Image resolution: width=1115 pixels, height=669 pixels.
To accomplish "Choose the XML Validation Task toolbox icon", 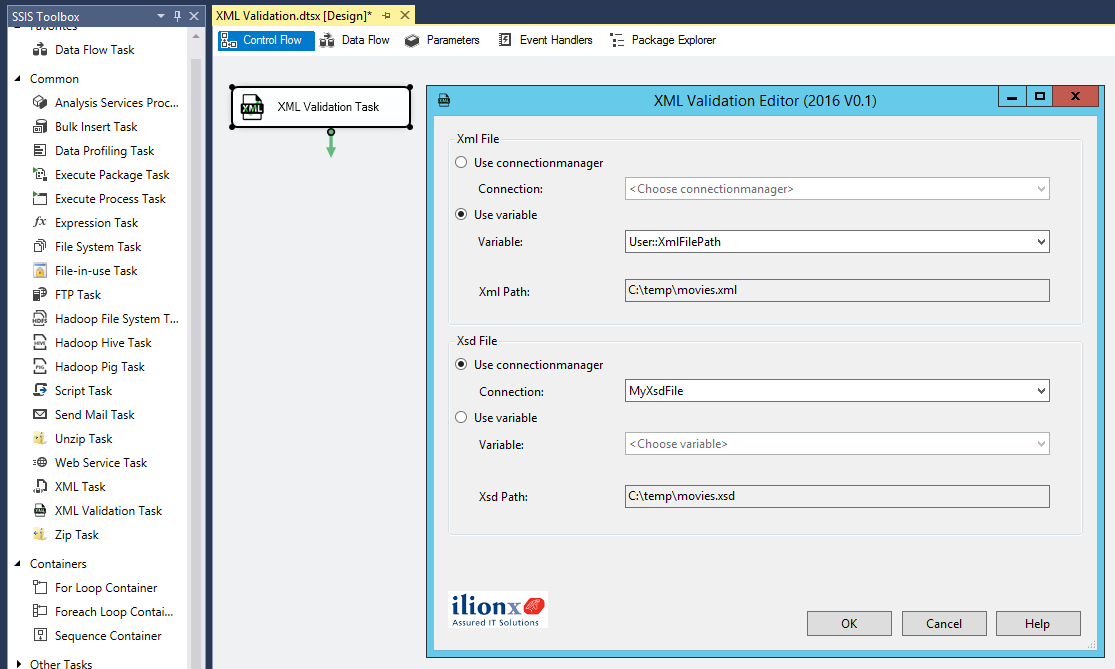I will point(40,510).
